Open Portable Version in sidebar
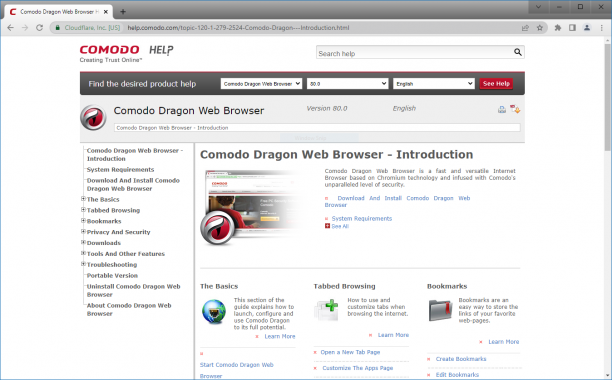Screen dimensions: 612x380 click(112, 275)
